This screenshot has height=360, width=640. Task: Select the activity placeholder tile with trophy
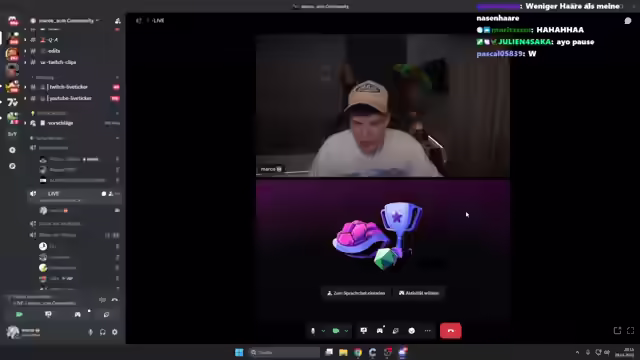coord(383,250)
